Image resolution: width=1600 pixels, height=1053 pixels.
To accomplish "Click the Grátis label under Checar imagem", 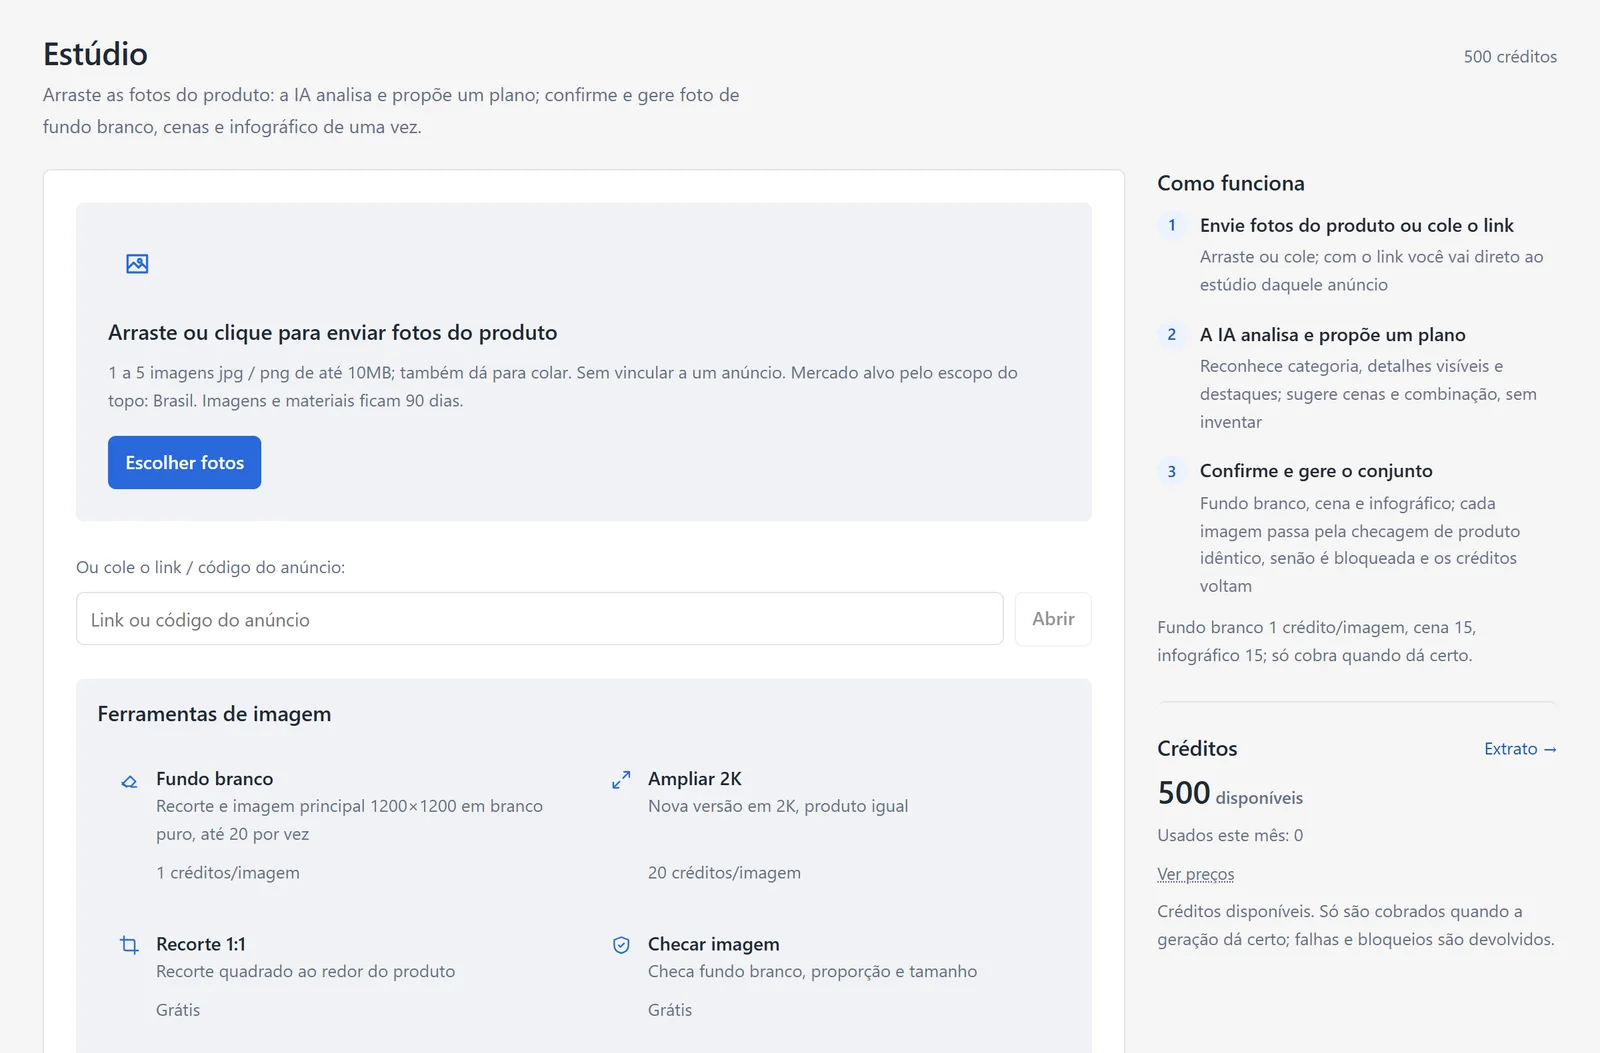I will click(x=670, y=1010).
